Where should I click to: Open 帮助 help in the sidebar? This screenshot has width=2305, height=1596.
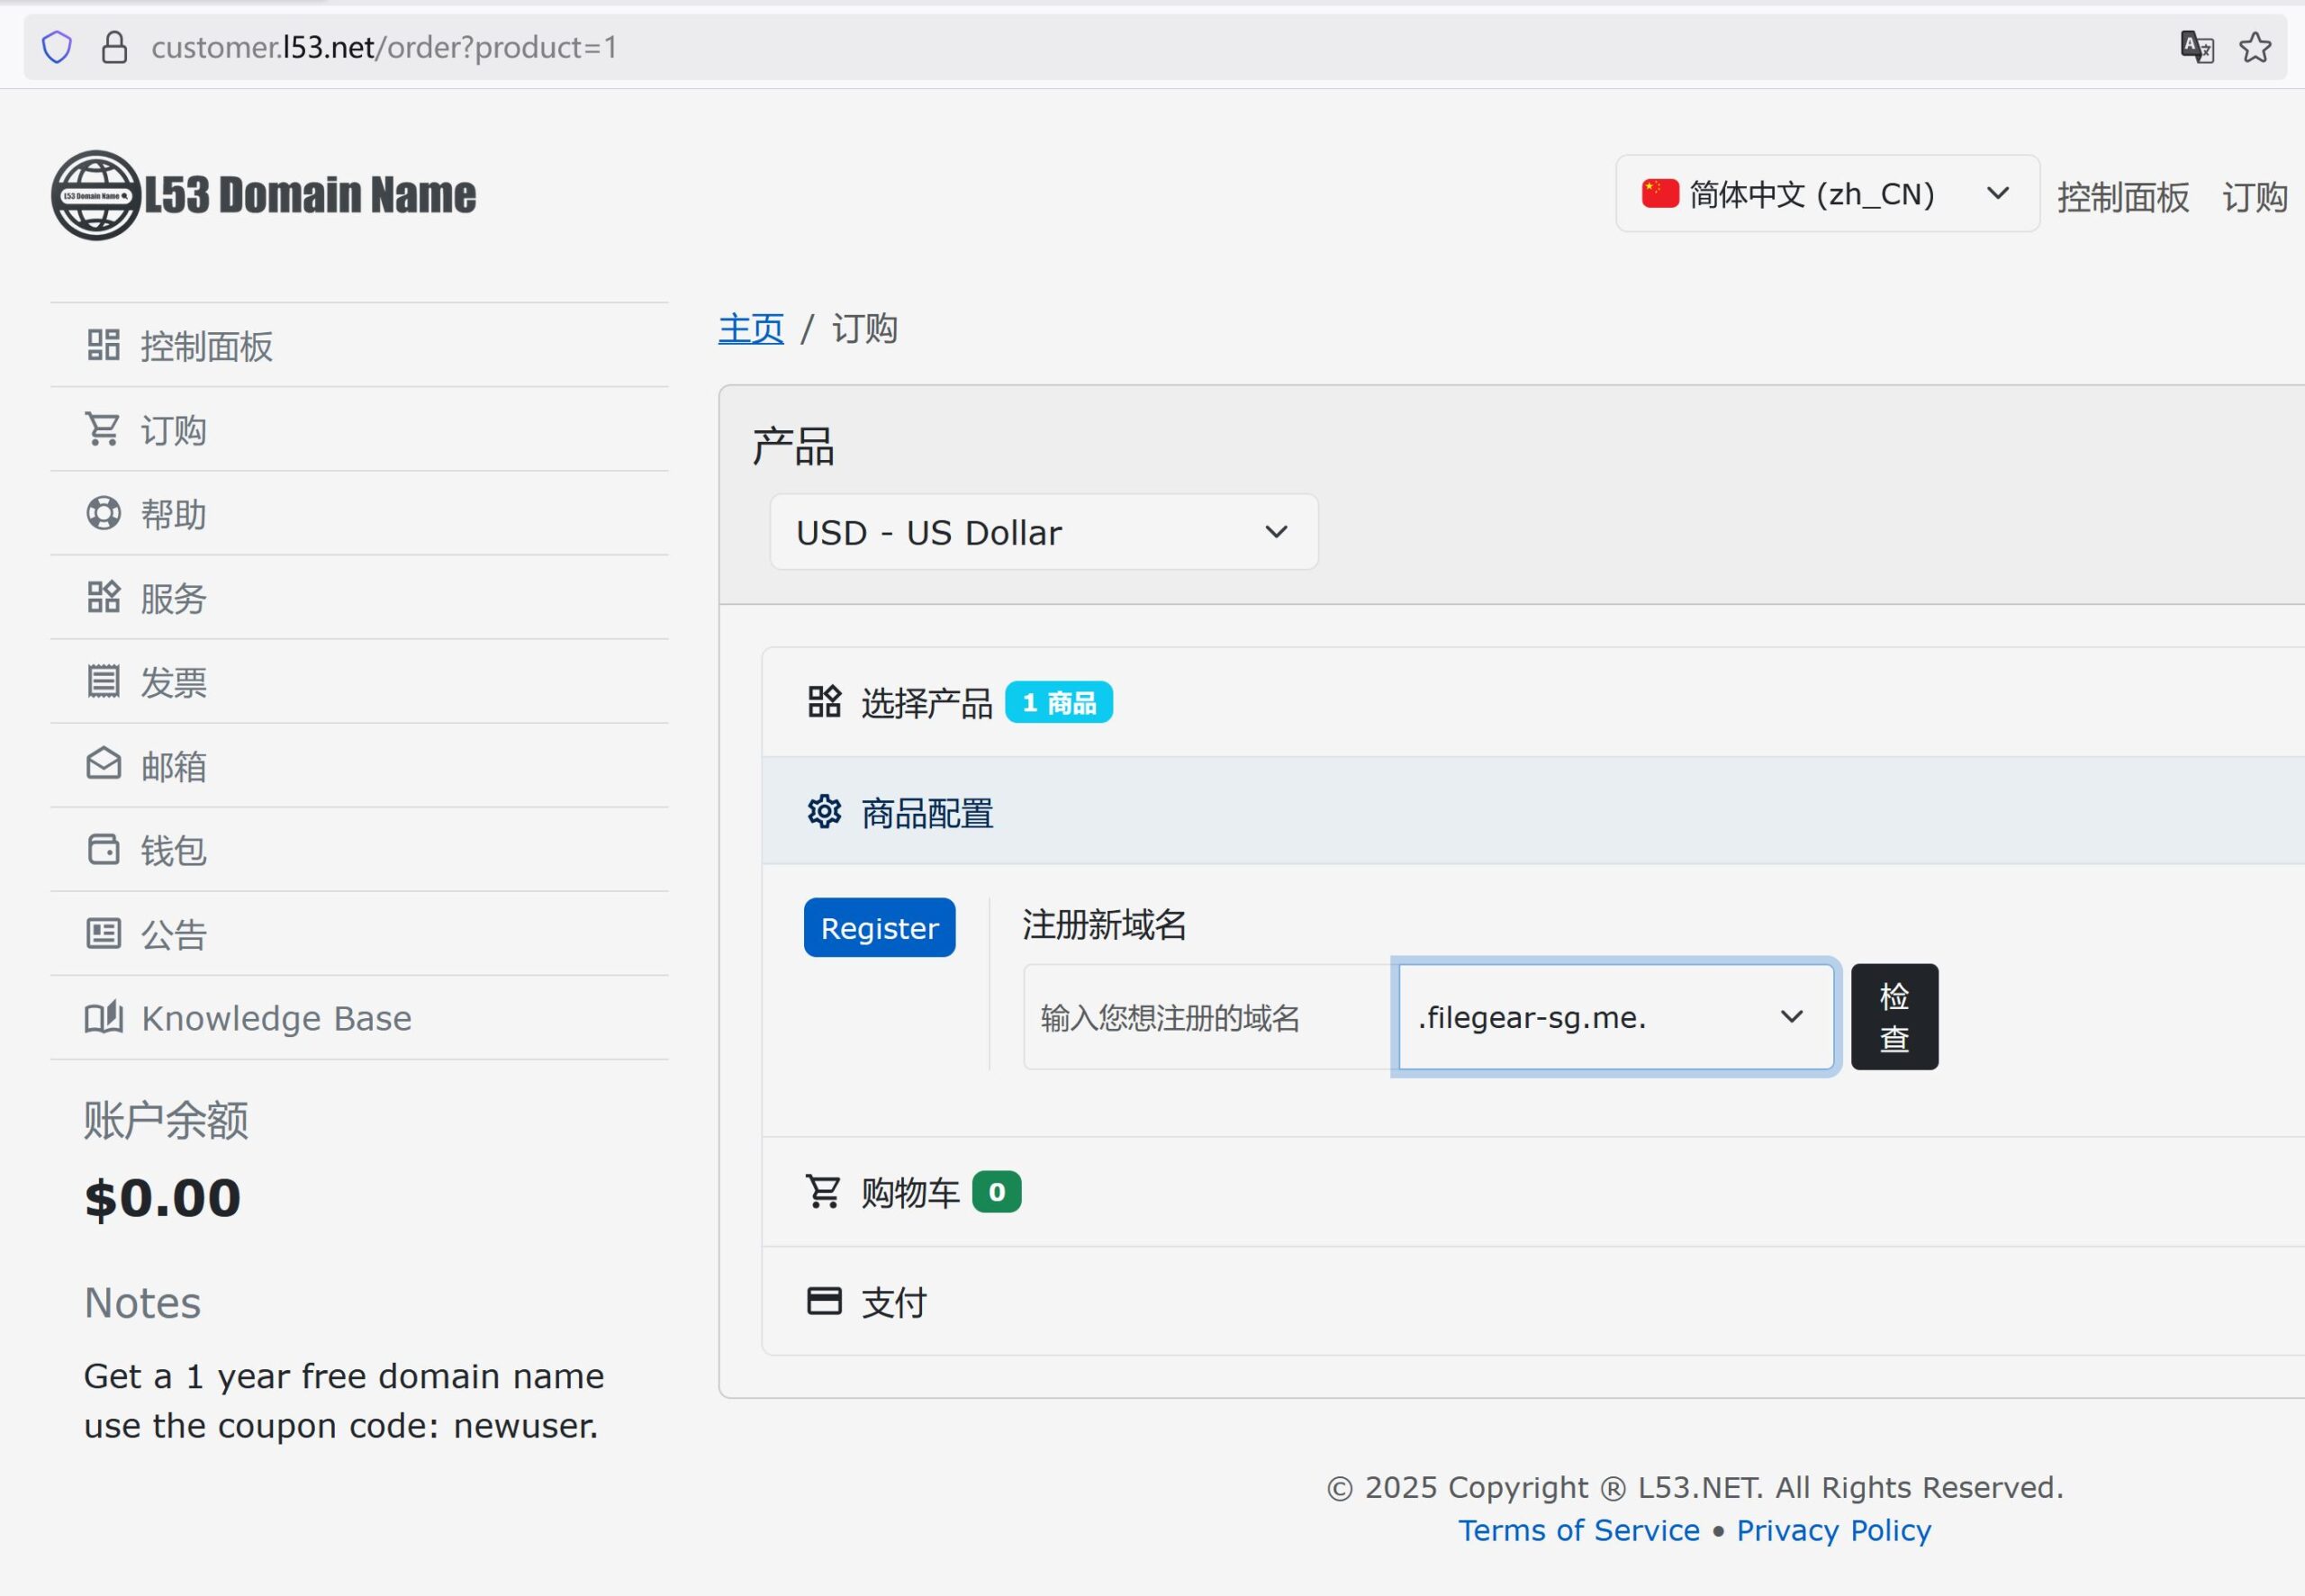[x=173, y=514]
